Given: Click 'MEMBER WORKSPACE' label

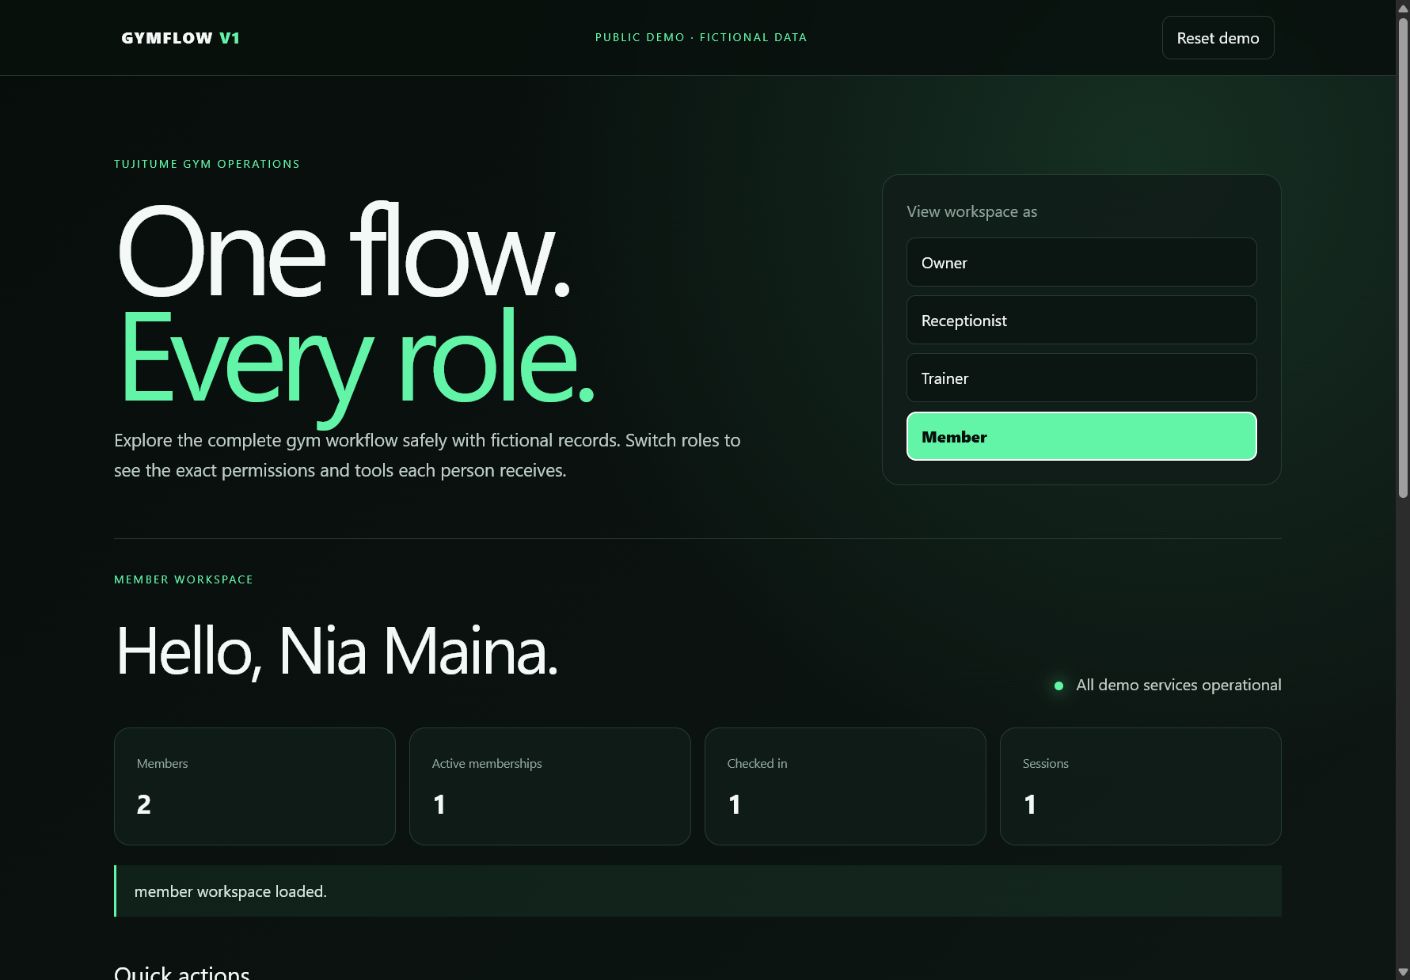Looking at the screenshot, I should point(184,579).
